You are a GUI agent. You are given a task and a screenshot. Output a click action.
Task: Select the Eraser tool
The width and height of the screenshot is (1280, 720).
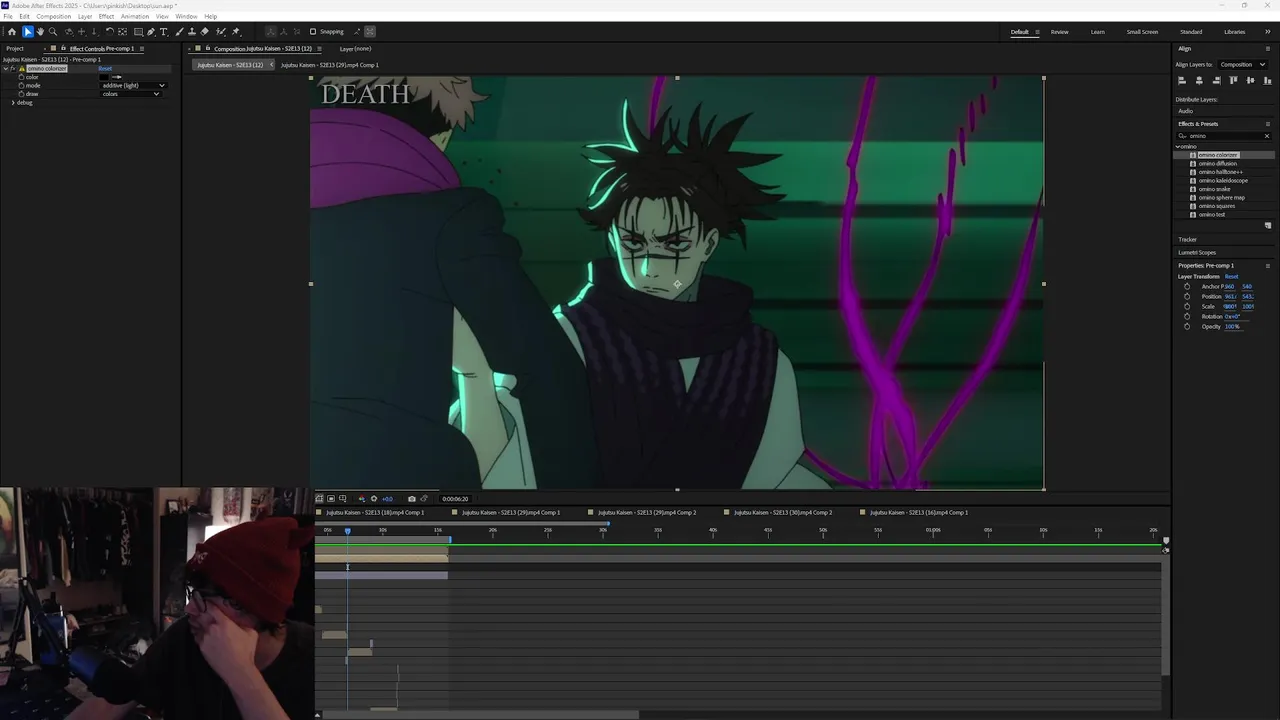click(205, 31)
